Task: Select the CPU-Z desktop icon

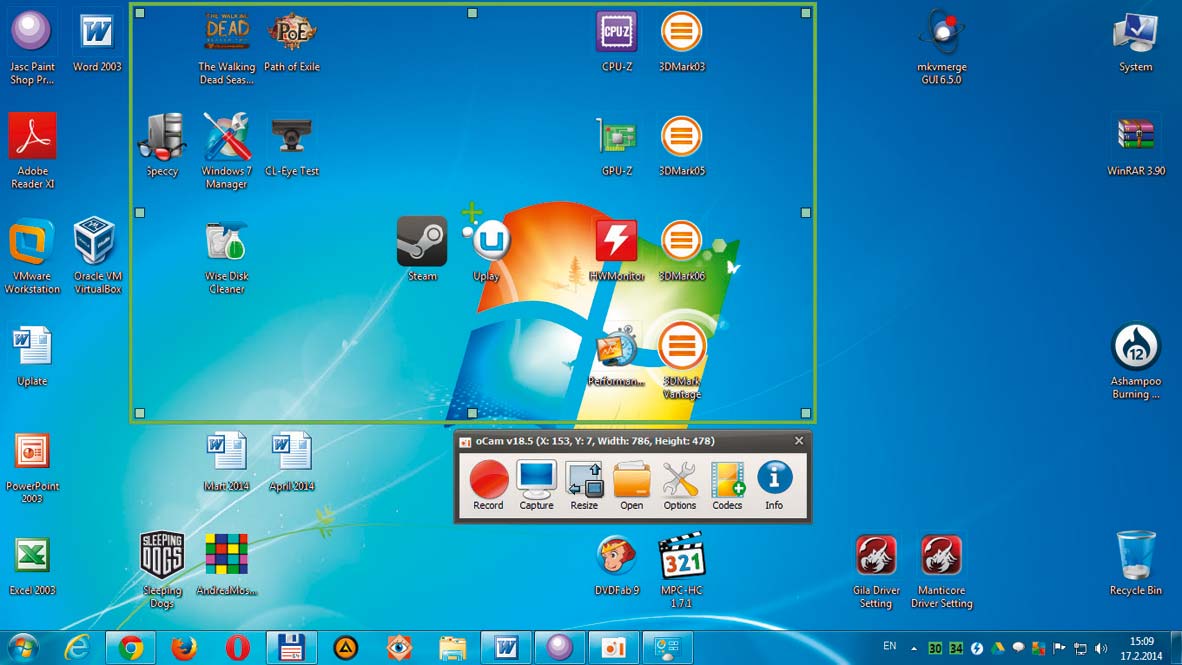Action: (617, 41)
